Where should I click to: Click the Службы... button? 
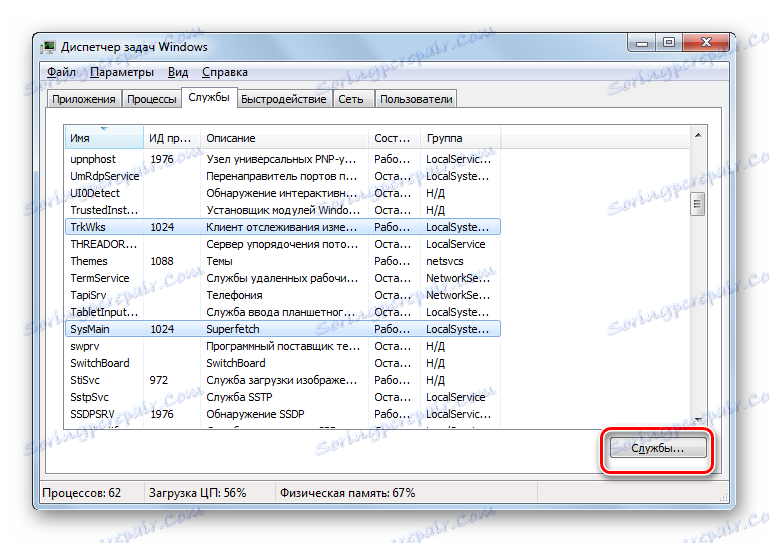pyautogui.click(x=658, y=448)
